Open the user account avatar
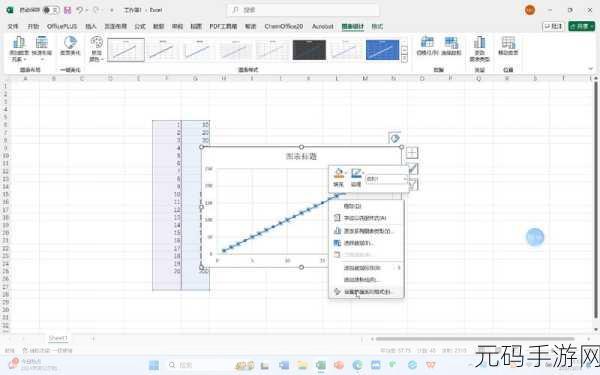Screen dimensions: 600x375 tap(530, 10)
